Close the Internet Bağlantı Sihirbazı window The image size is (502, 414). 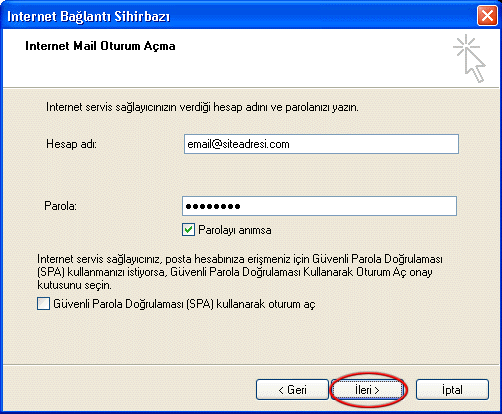[487, 16]
